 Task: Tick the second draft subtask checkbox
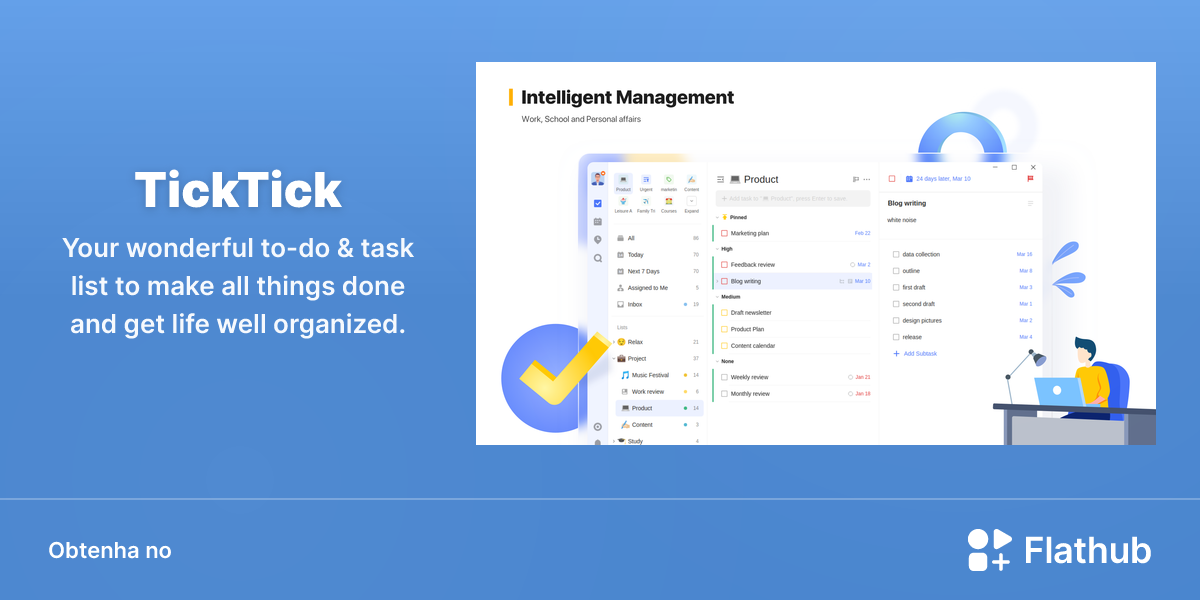(x=896, y=304)
